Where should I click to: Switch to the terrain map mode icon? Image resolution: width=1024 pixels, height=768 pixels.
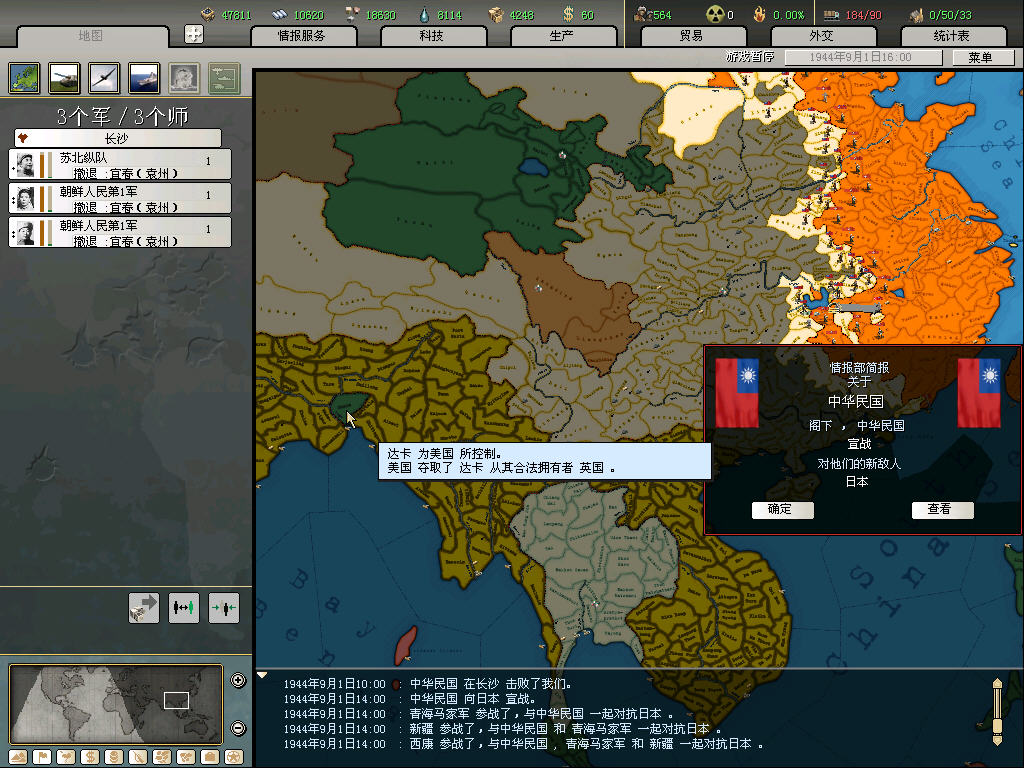pos(17,756)
